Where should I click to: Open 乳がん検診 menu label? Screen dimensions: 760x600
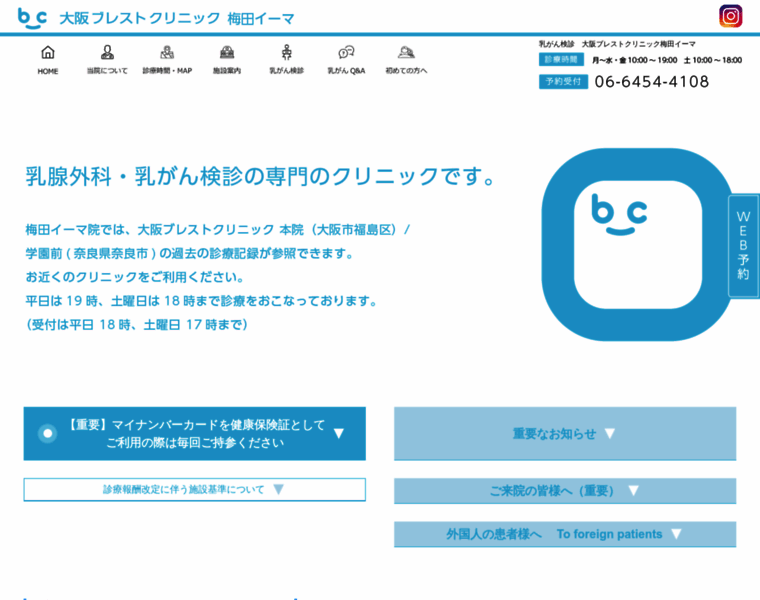286,71
